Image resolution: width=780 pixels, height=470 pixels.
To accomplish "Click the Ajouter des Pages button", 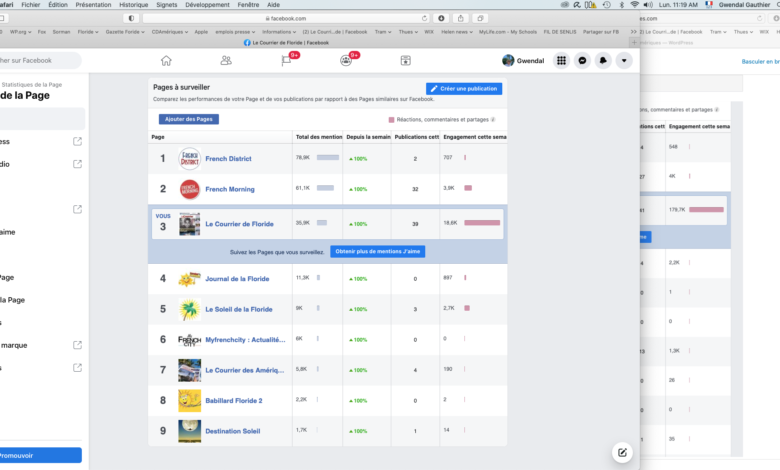I will (188, 119).
